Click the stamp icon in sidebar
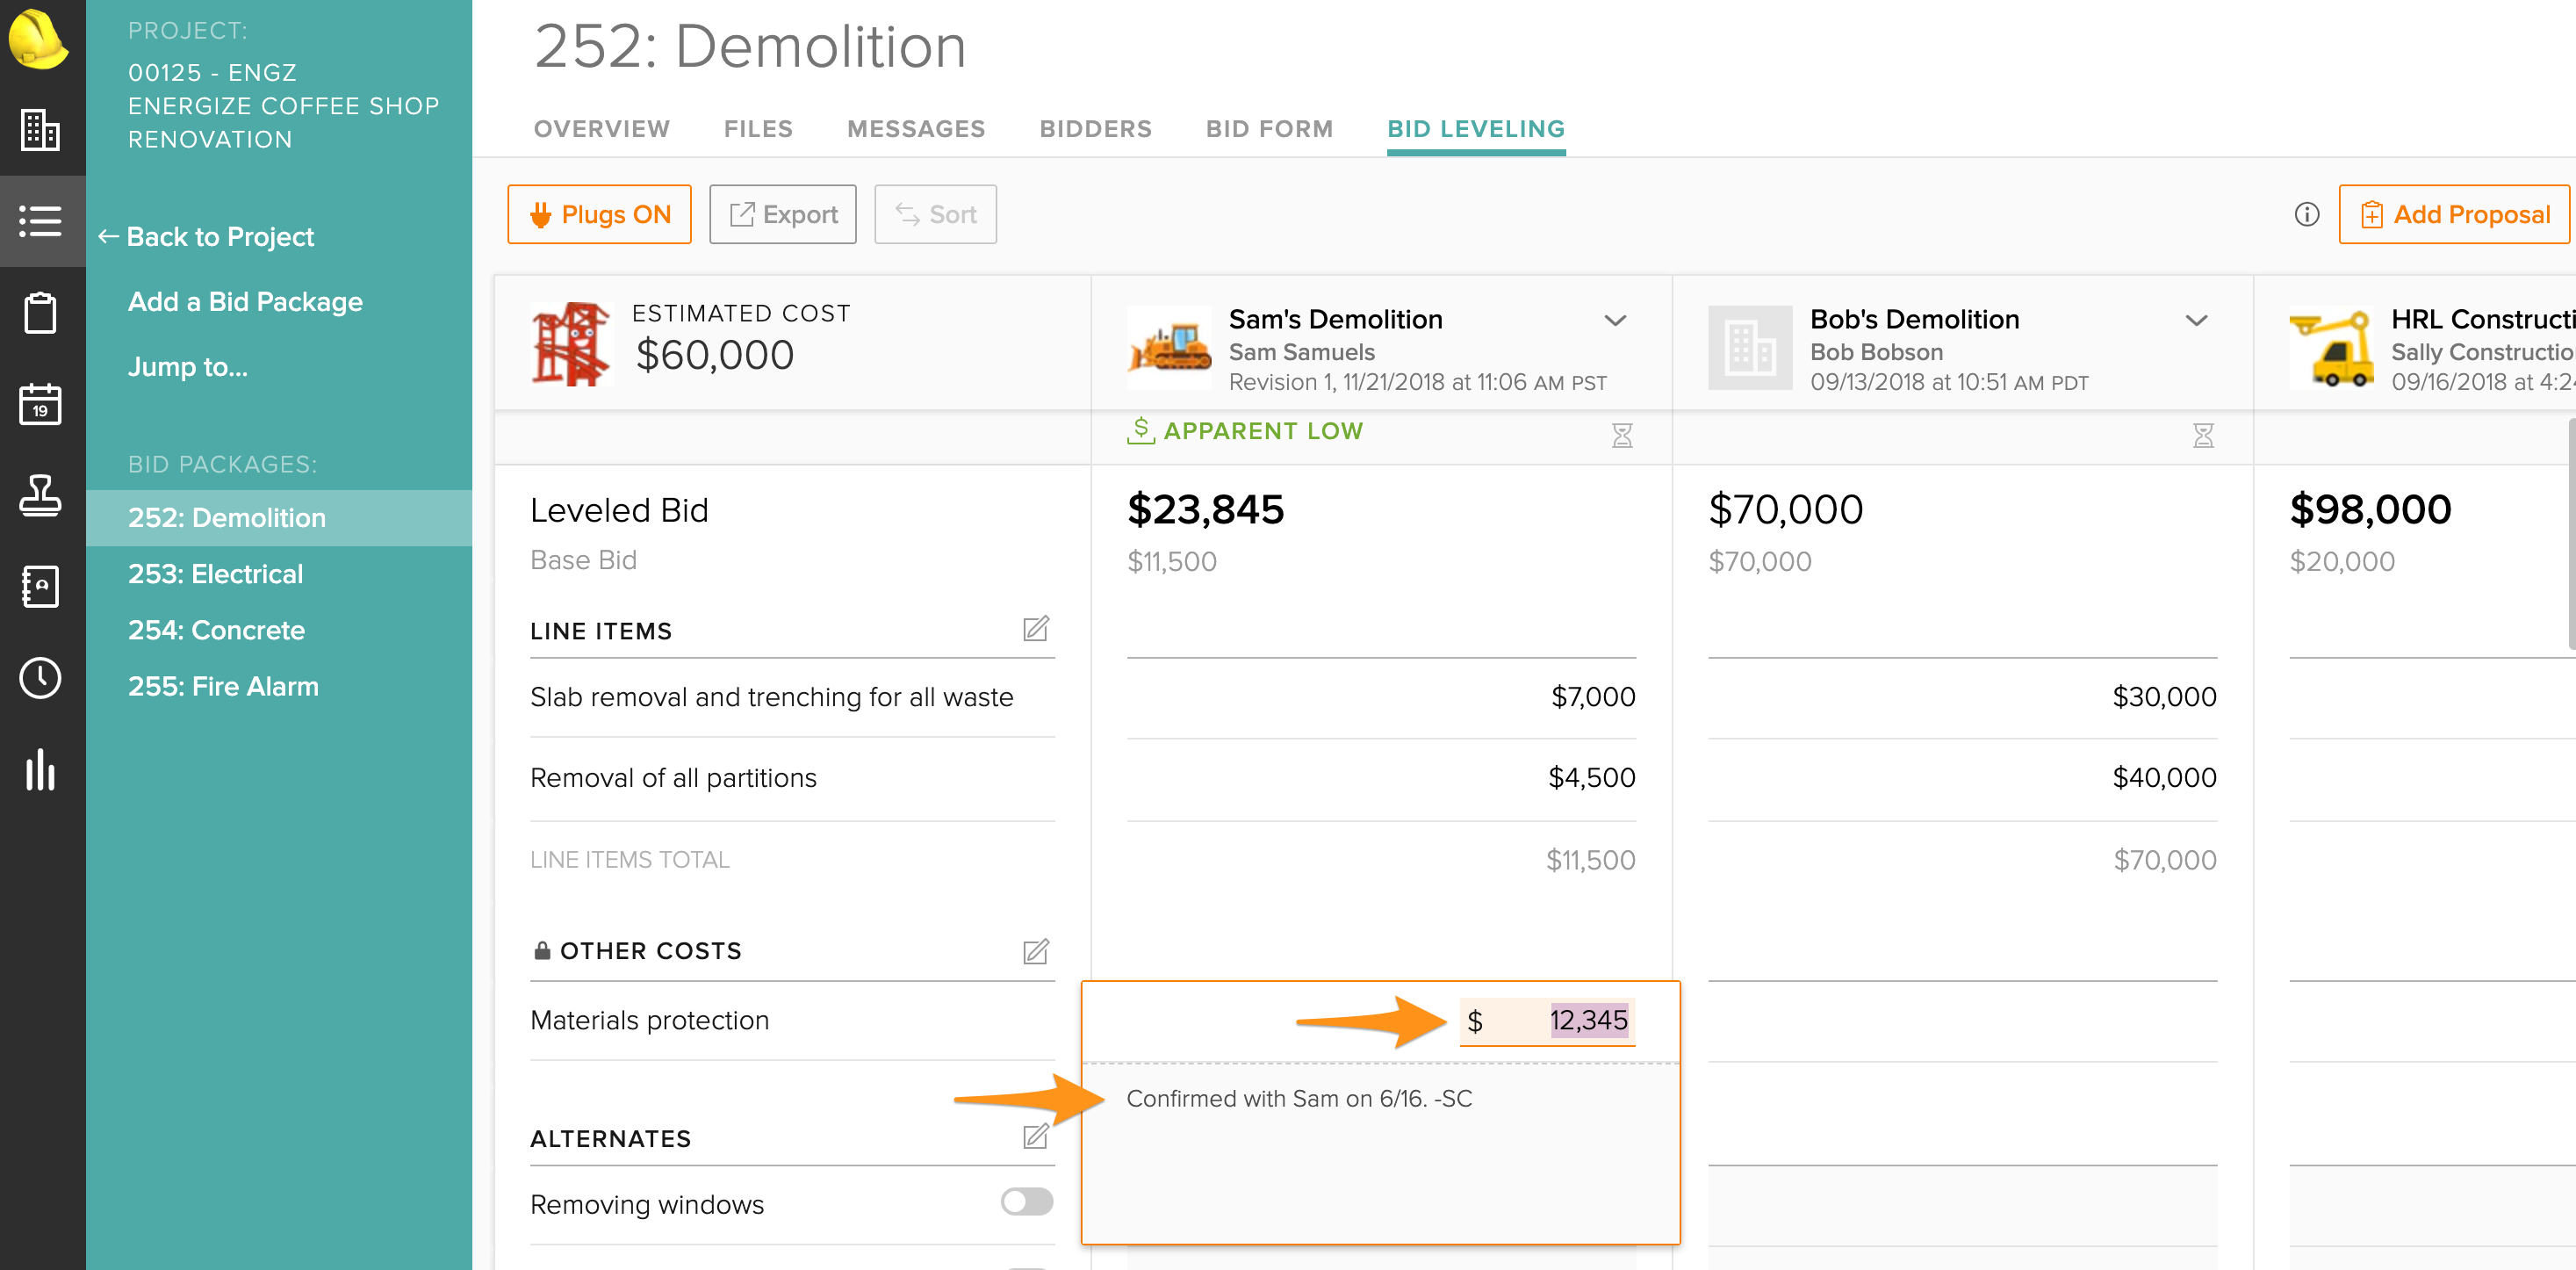The height and width of the screenshot is (1270, 2576). tap(40, 495)
